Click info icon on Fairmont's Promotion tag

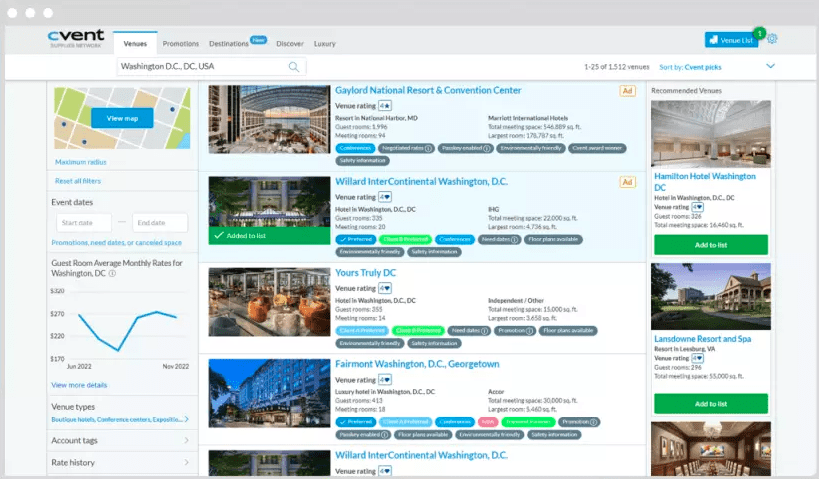593,422
